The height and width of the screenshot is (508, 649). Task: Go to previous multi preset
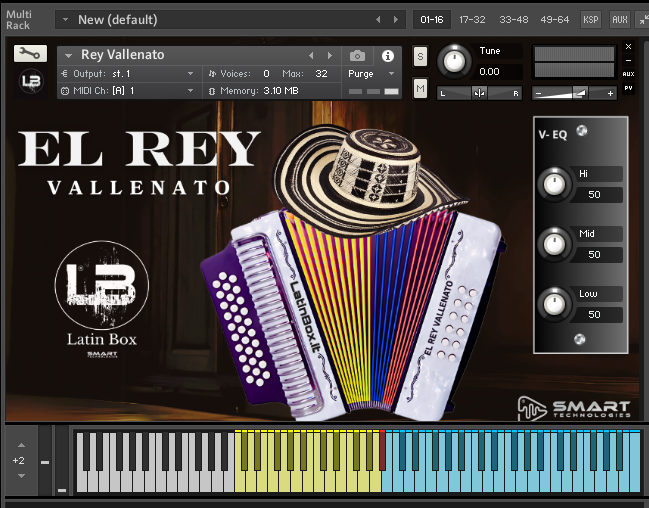click(x=378, y=19)
